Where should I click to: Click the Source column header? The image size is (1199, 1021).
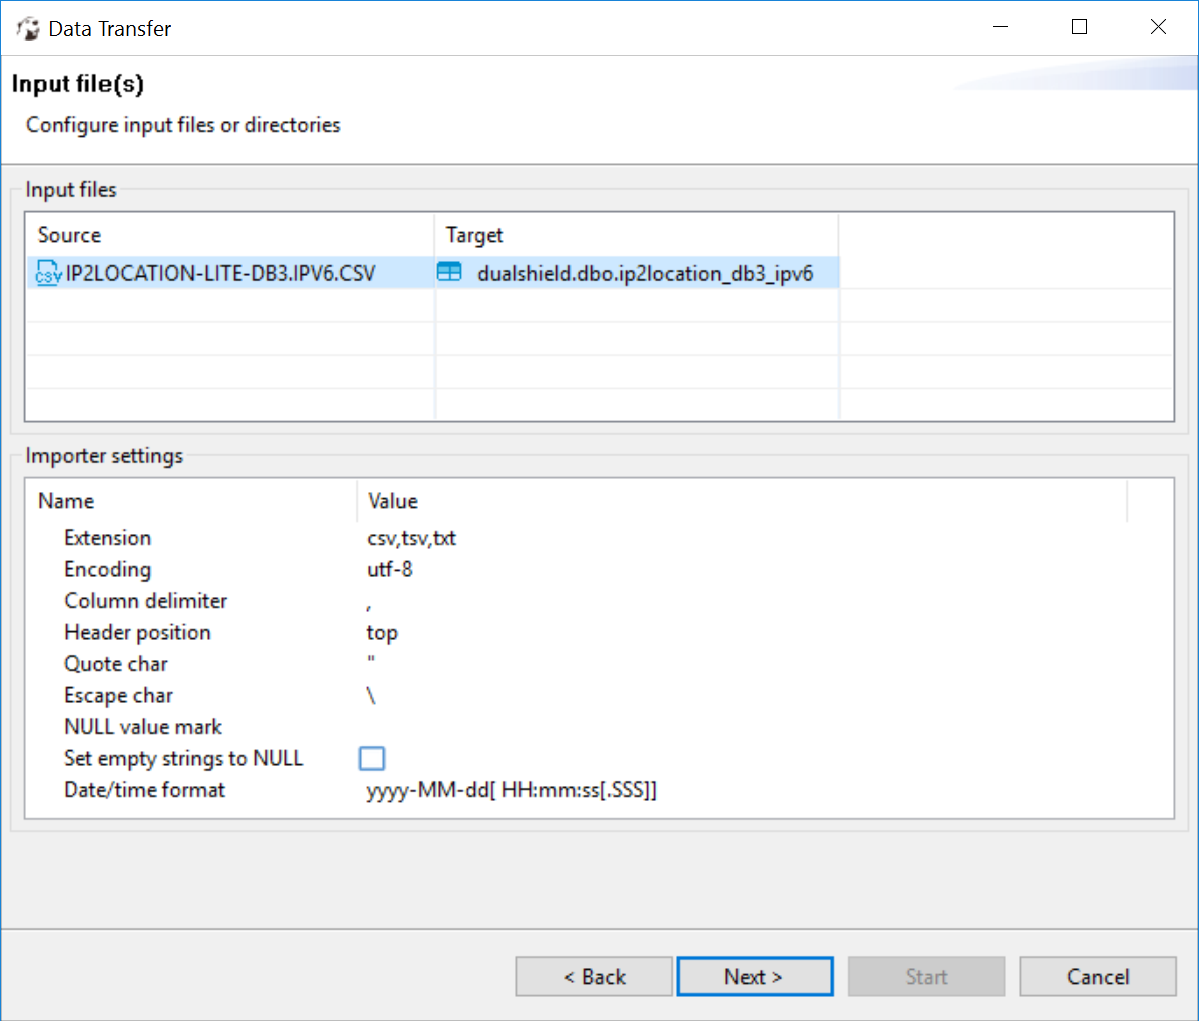70,235
